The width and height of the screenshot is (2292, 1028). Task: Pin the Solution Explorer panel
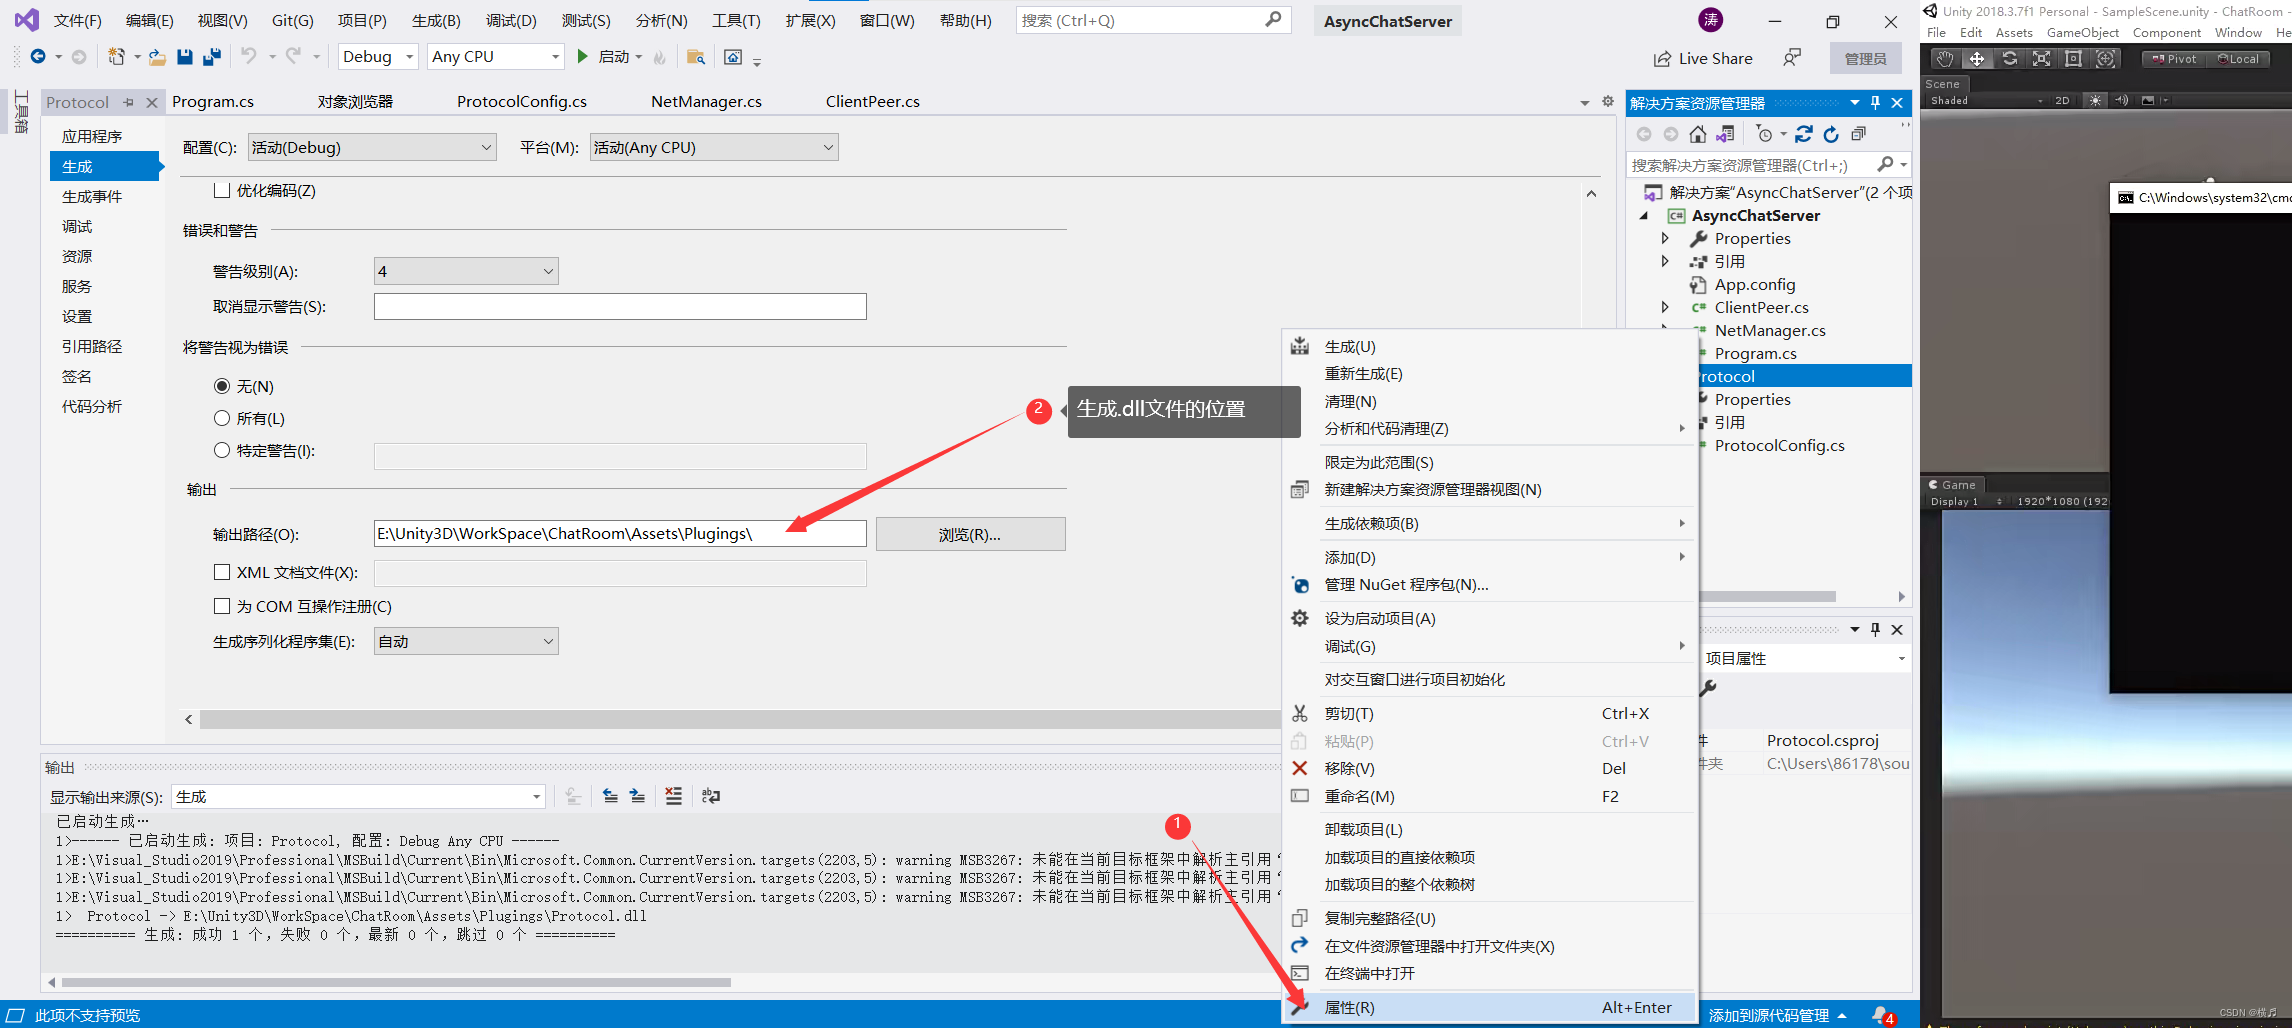click(1875, 102)
